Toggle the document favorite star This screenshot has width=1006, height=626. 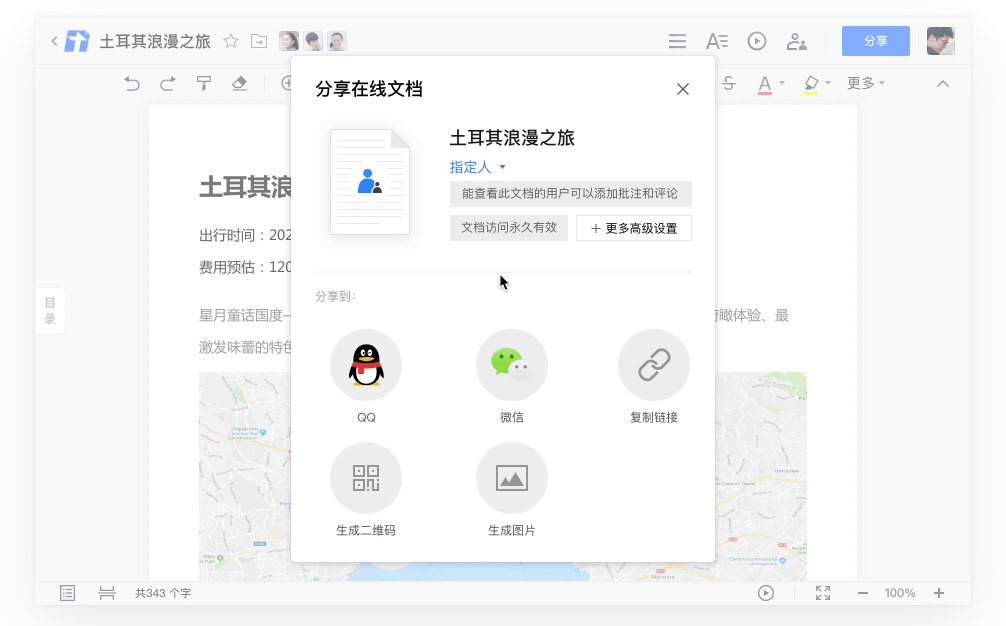tap(231, 41)
